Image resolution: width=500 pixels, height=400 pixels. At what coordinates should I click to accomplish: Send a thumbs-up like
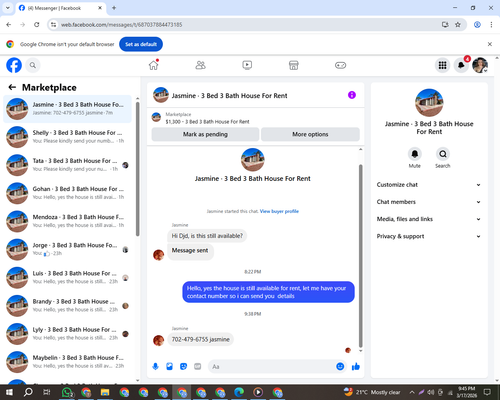pos(356,367)
